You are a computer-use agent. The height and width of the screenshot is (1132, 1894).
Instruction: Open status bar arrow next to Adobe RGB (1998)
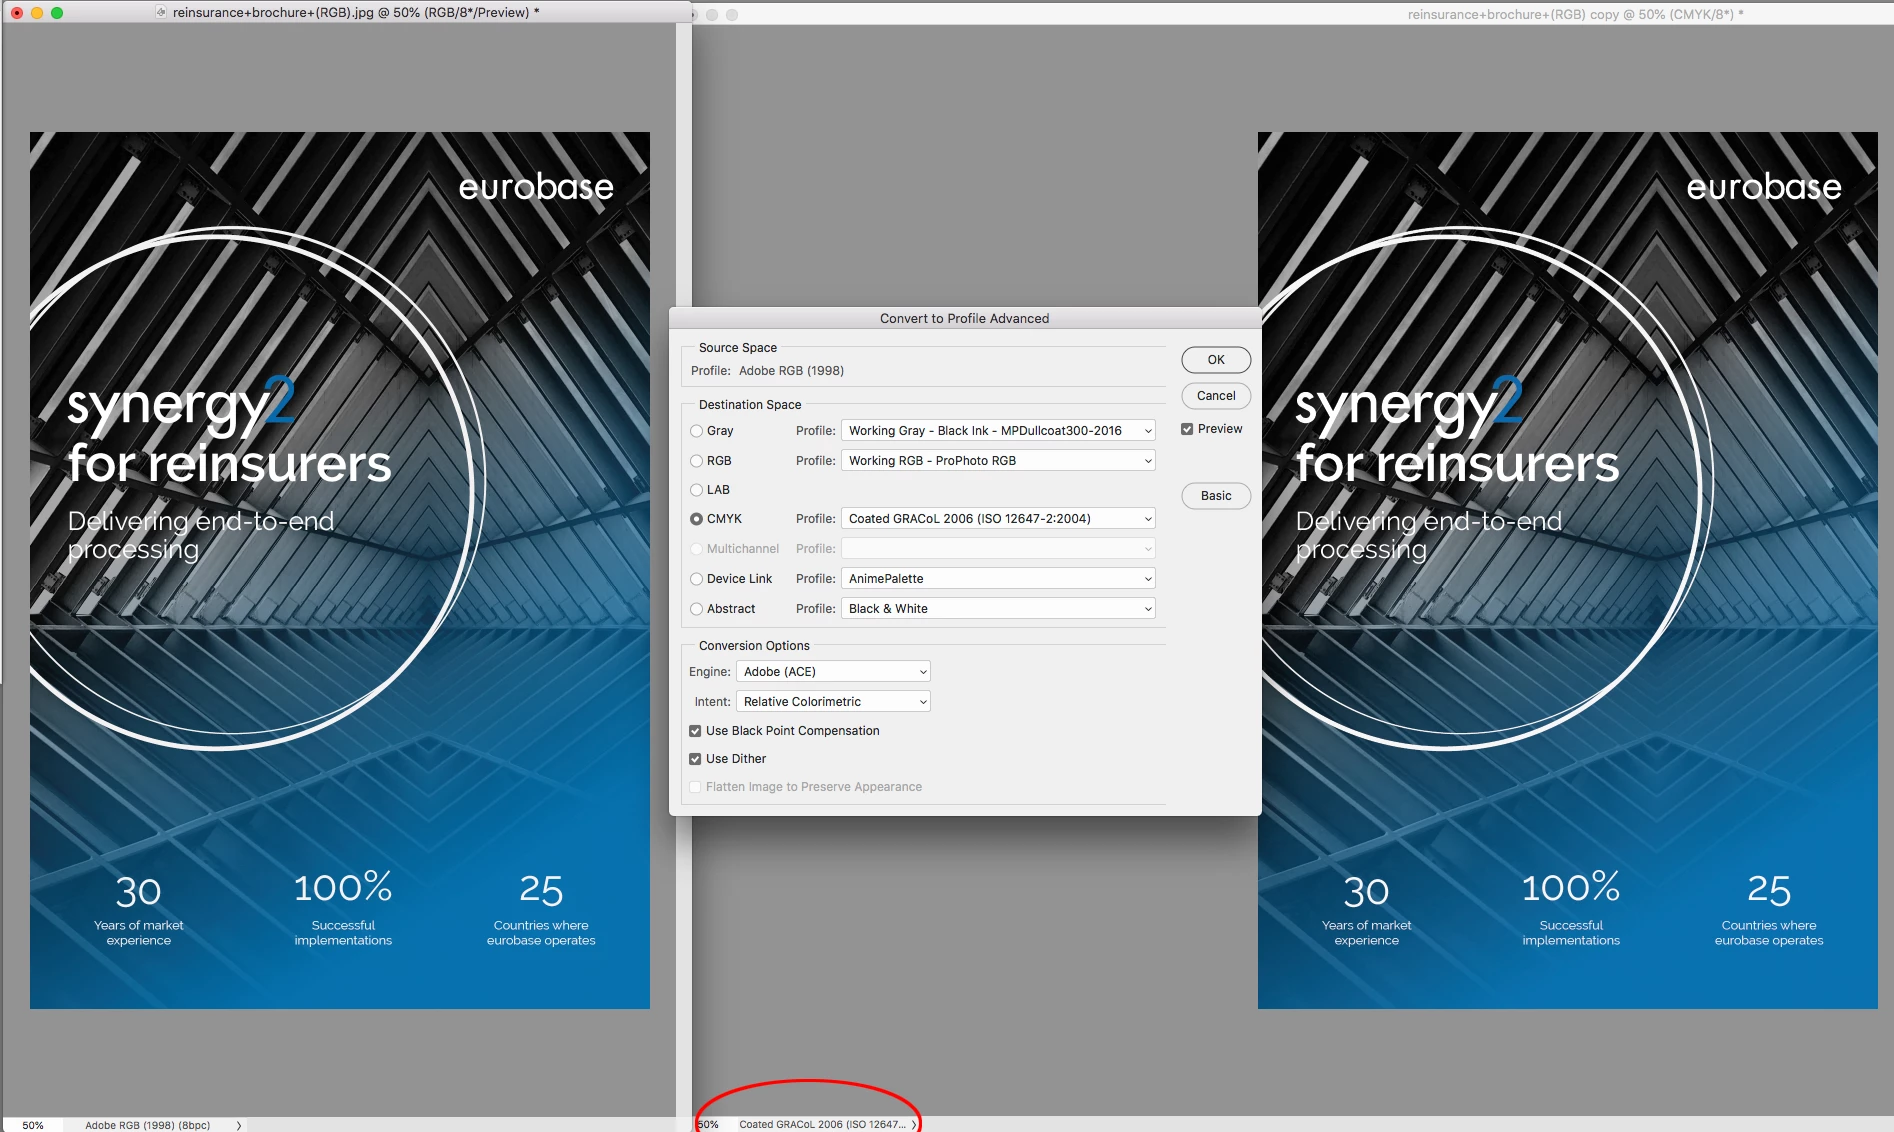point(238,1125)
